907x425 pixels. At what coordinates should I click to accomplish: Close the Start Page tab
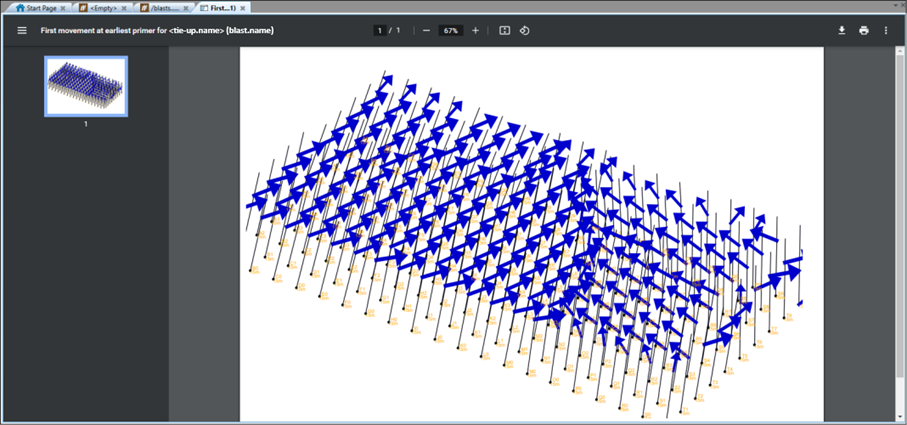click(62, 9)
